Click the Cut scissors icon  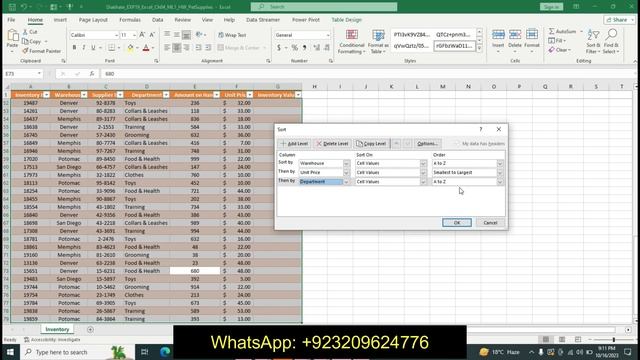click(x=25, y=32)
